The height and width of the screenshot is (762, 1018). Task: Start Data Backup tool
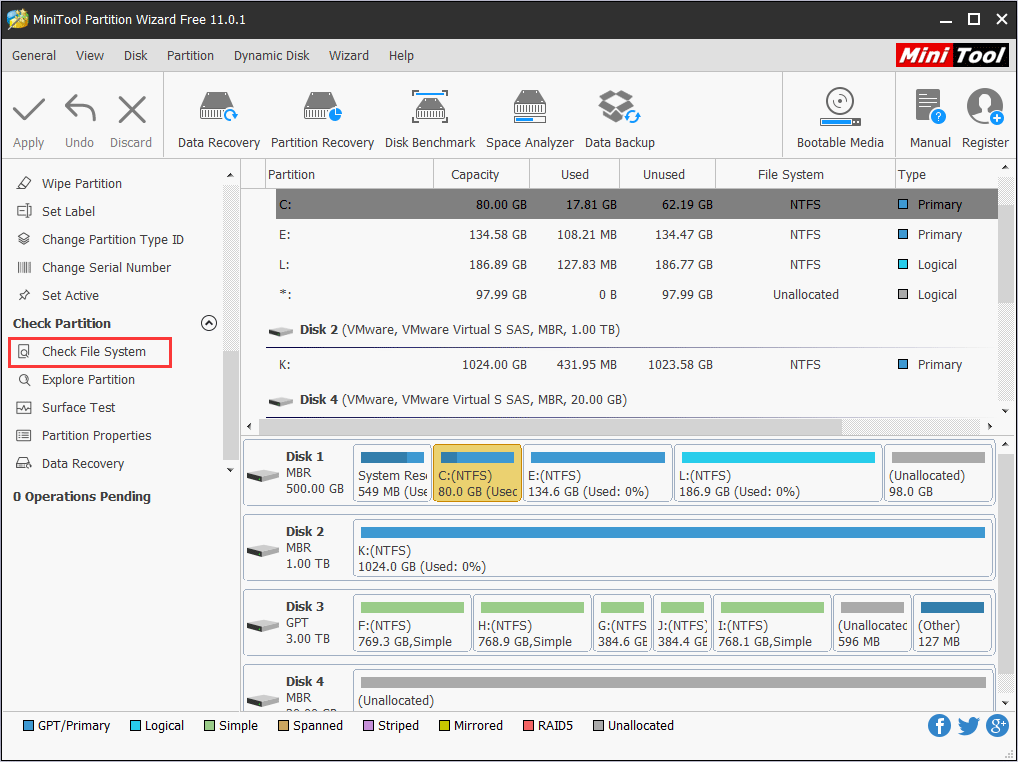pos(619,121)
